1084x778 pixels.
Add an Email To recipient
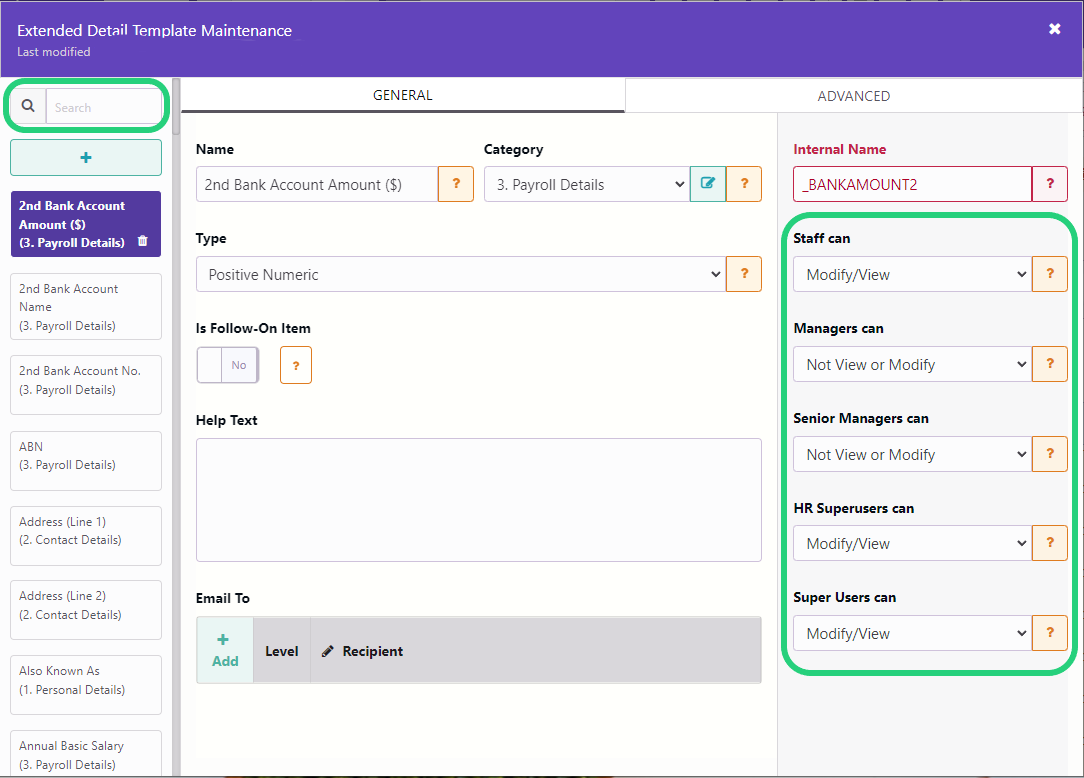coord(225,650)
